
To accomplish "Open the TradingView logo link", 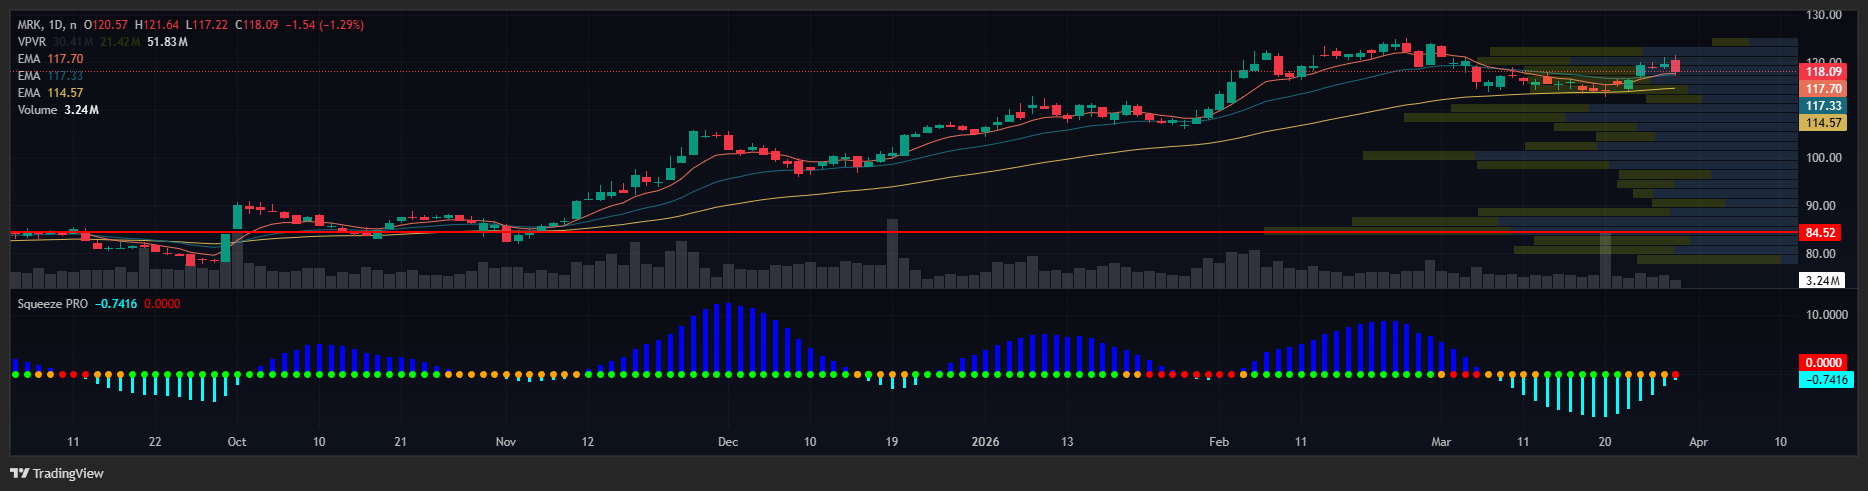I will (57, 473).
